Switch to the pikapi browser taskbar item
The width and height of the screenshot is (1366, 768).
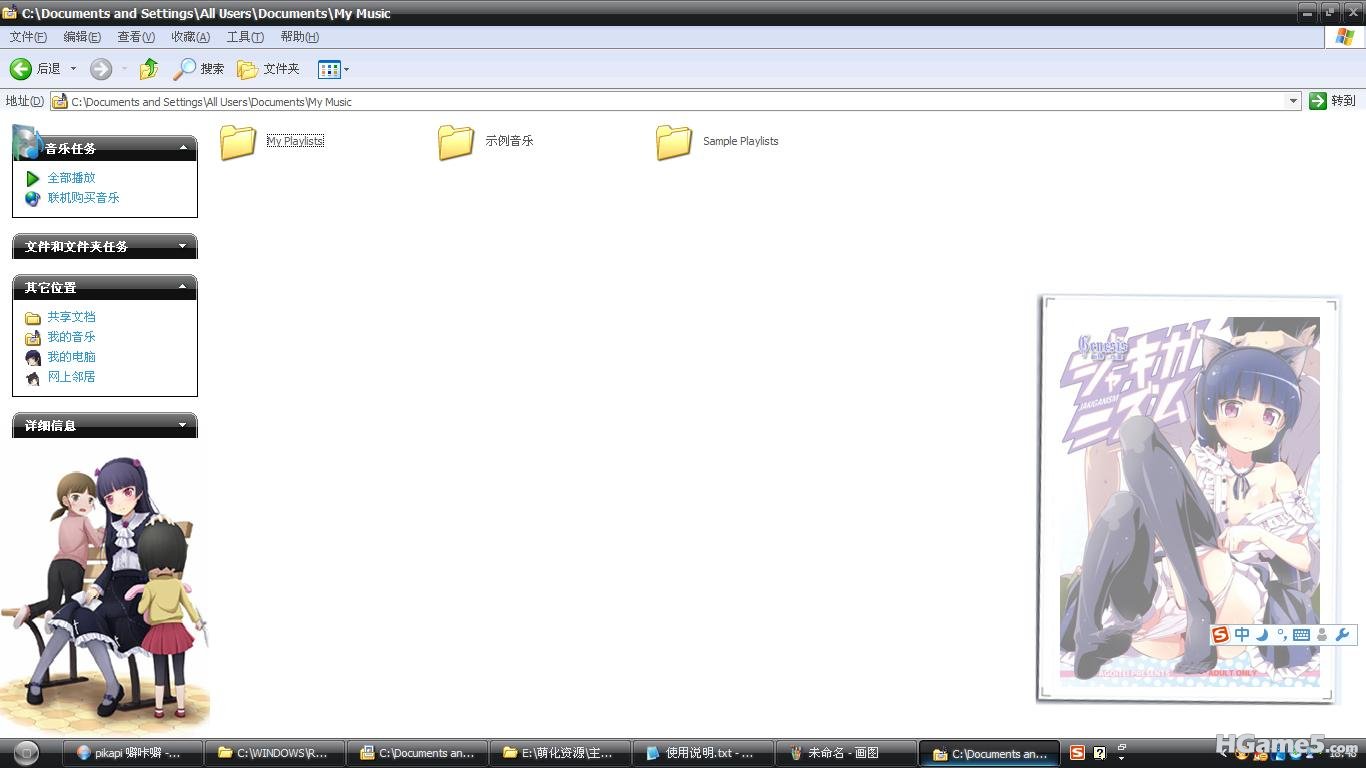133,753
